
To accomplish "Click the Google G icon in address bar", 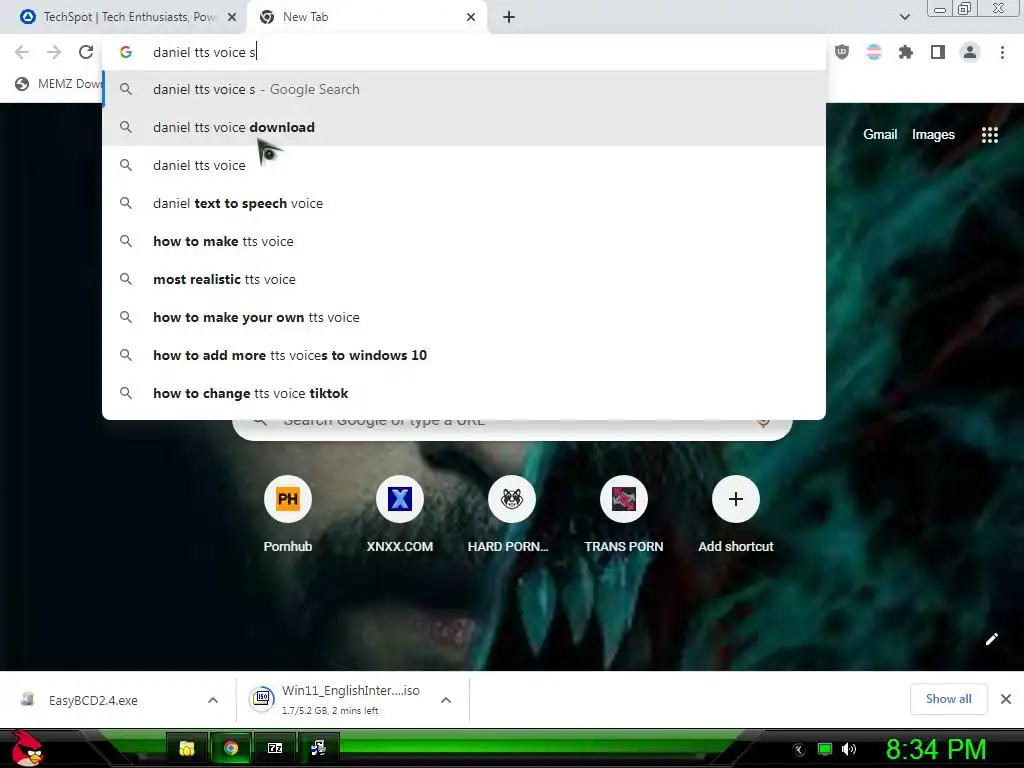I will [126, 52].
